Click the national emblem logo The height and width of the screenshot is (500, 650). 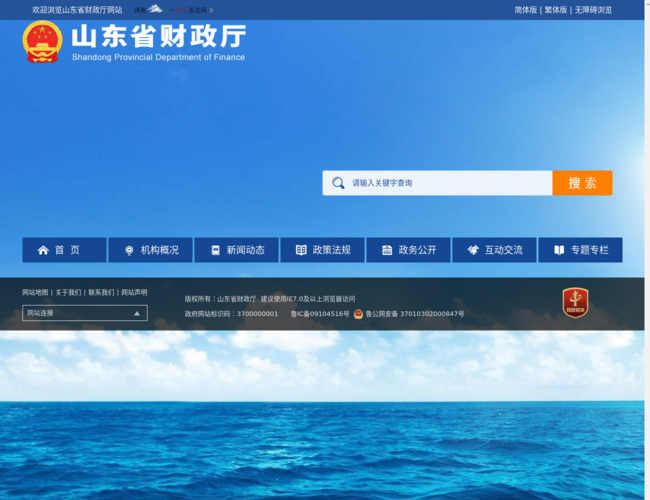pyautogui.click(x=42, y=41)
